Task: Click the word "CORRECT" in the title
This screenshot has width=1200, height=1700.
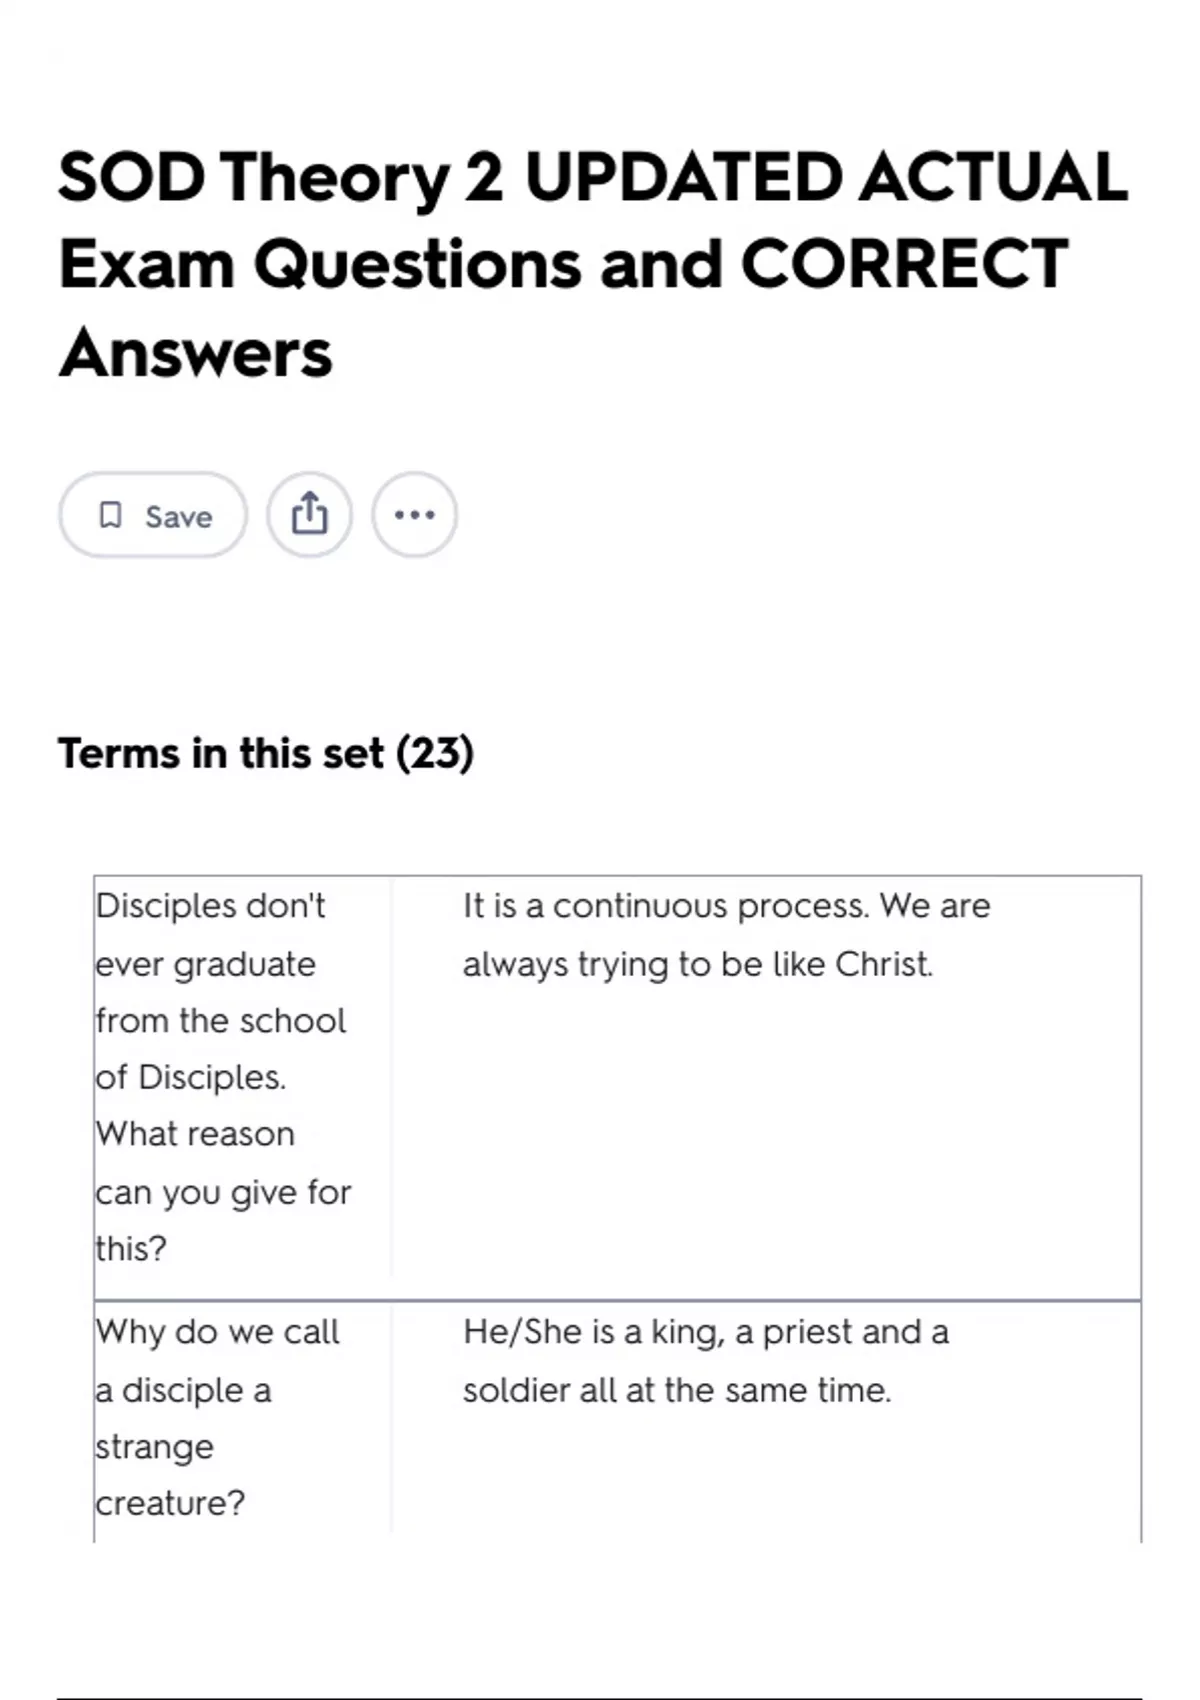Action: click(904, 265)
